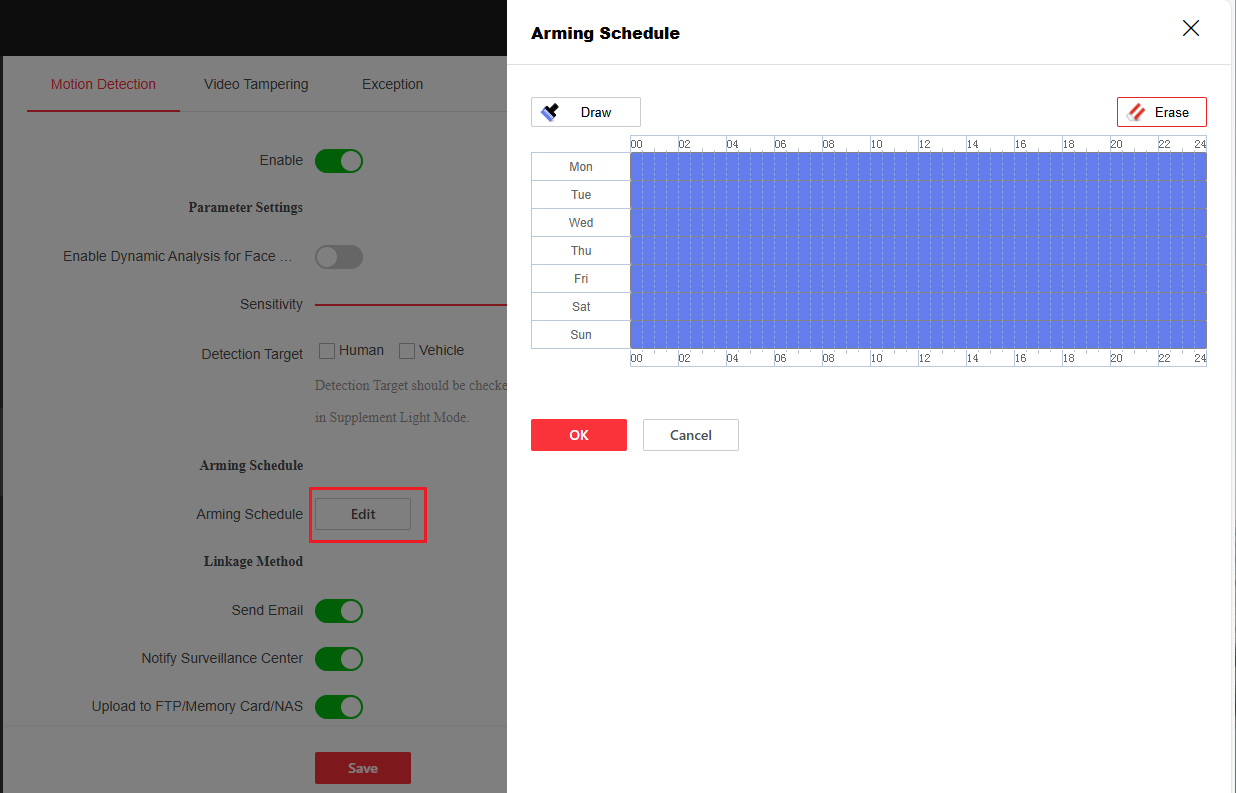The width and height of the screenshot is (1236, 793).
Task: Toggle the Enable motion detection switch
Action: click(x=338, y=161)
